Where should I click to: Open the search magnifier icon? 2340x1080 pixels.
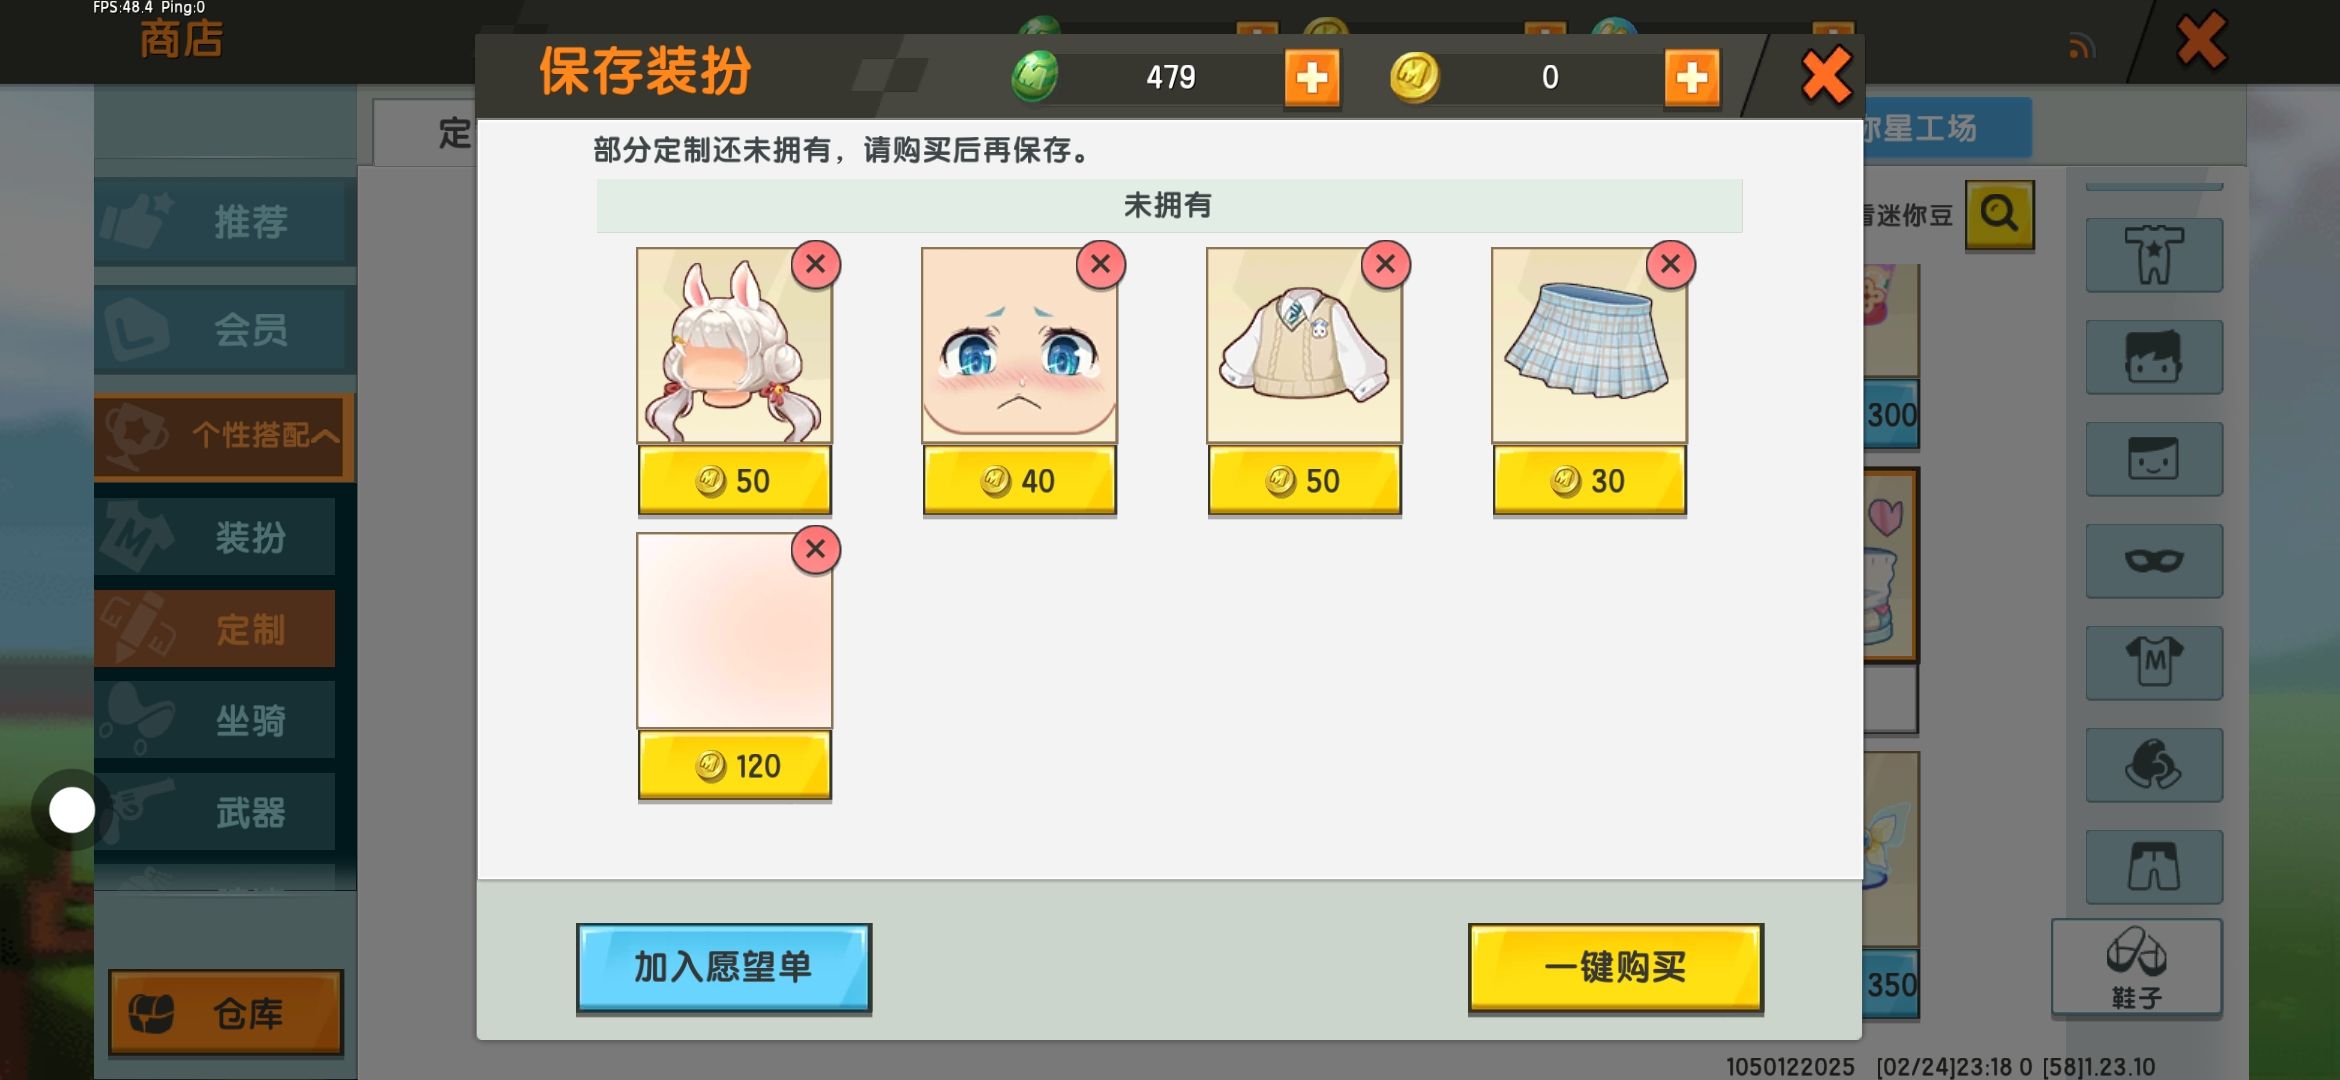pos(1999,214)
